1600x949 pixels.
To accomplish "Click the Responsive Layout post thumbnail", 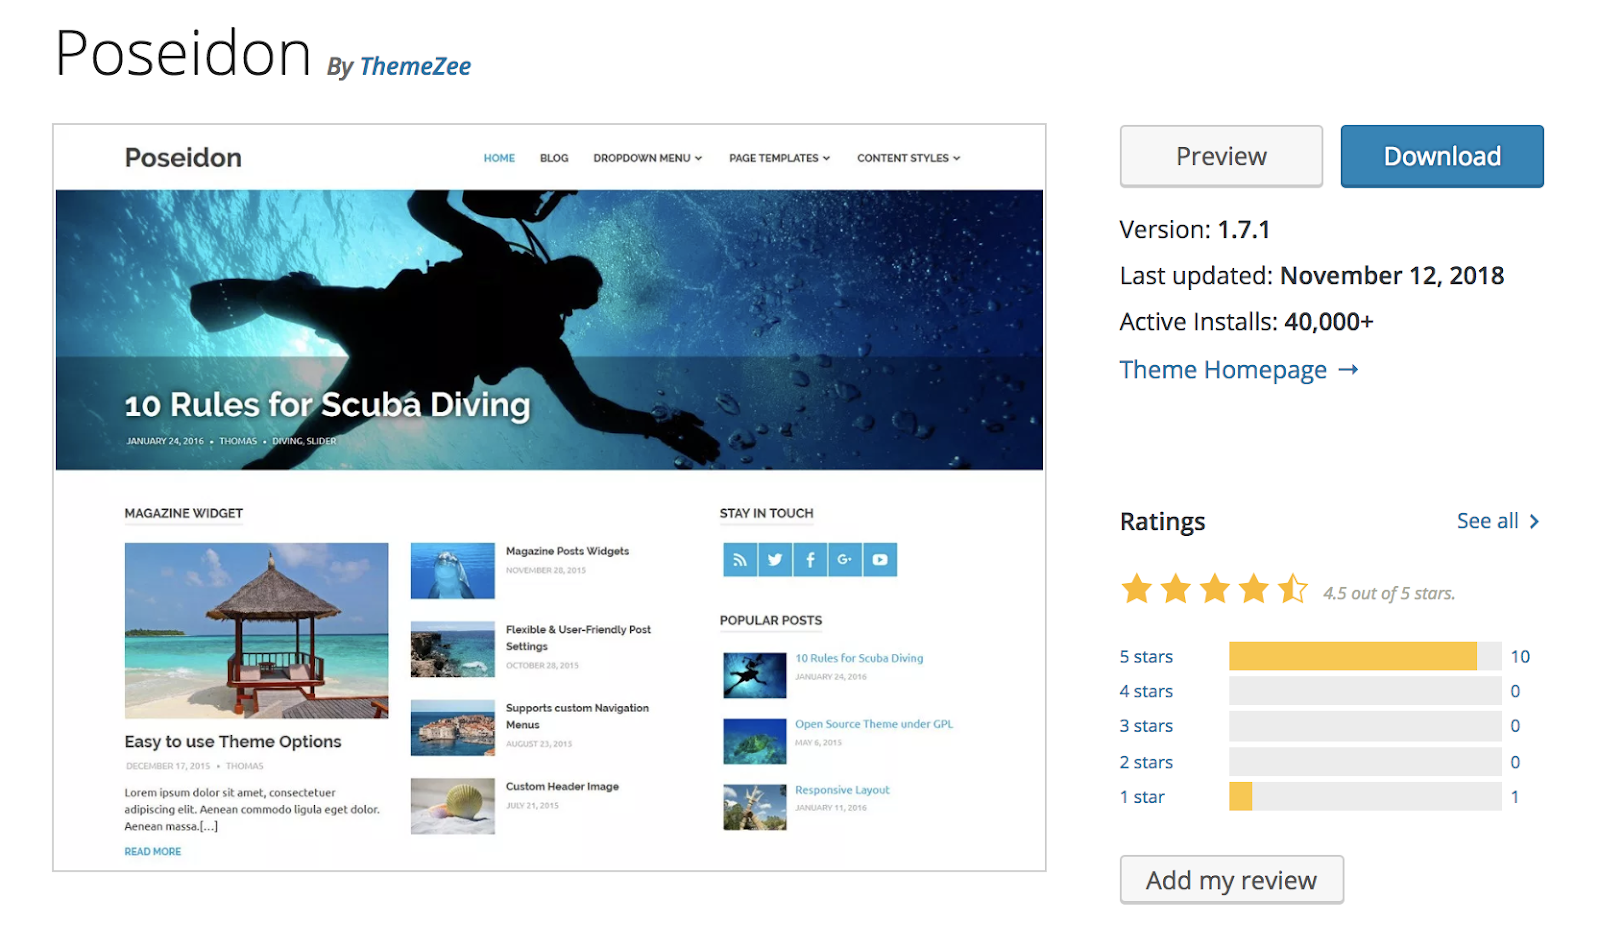I will [x=755, y=807].
